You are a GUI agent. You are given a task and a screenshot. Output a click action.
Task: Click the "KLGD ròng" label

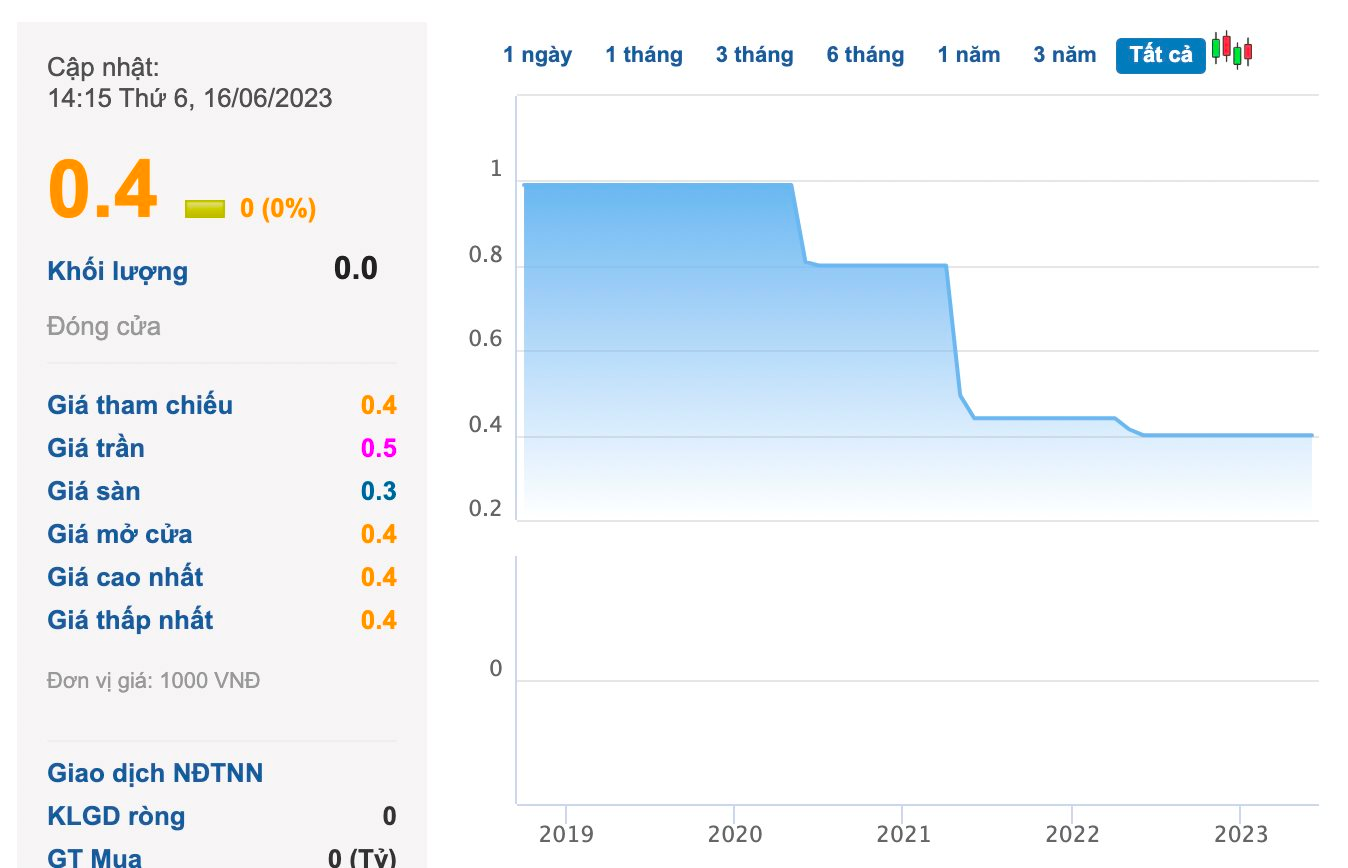coord(116,816)
